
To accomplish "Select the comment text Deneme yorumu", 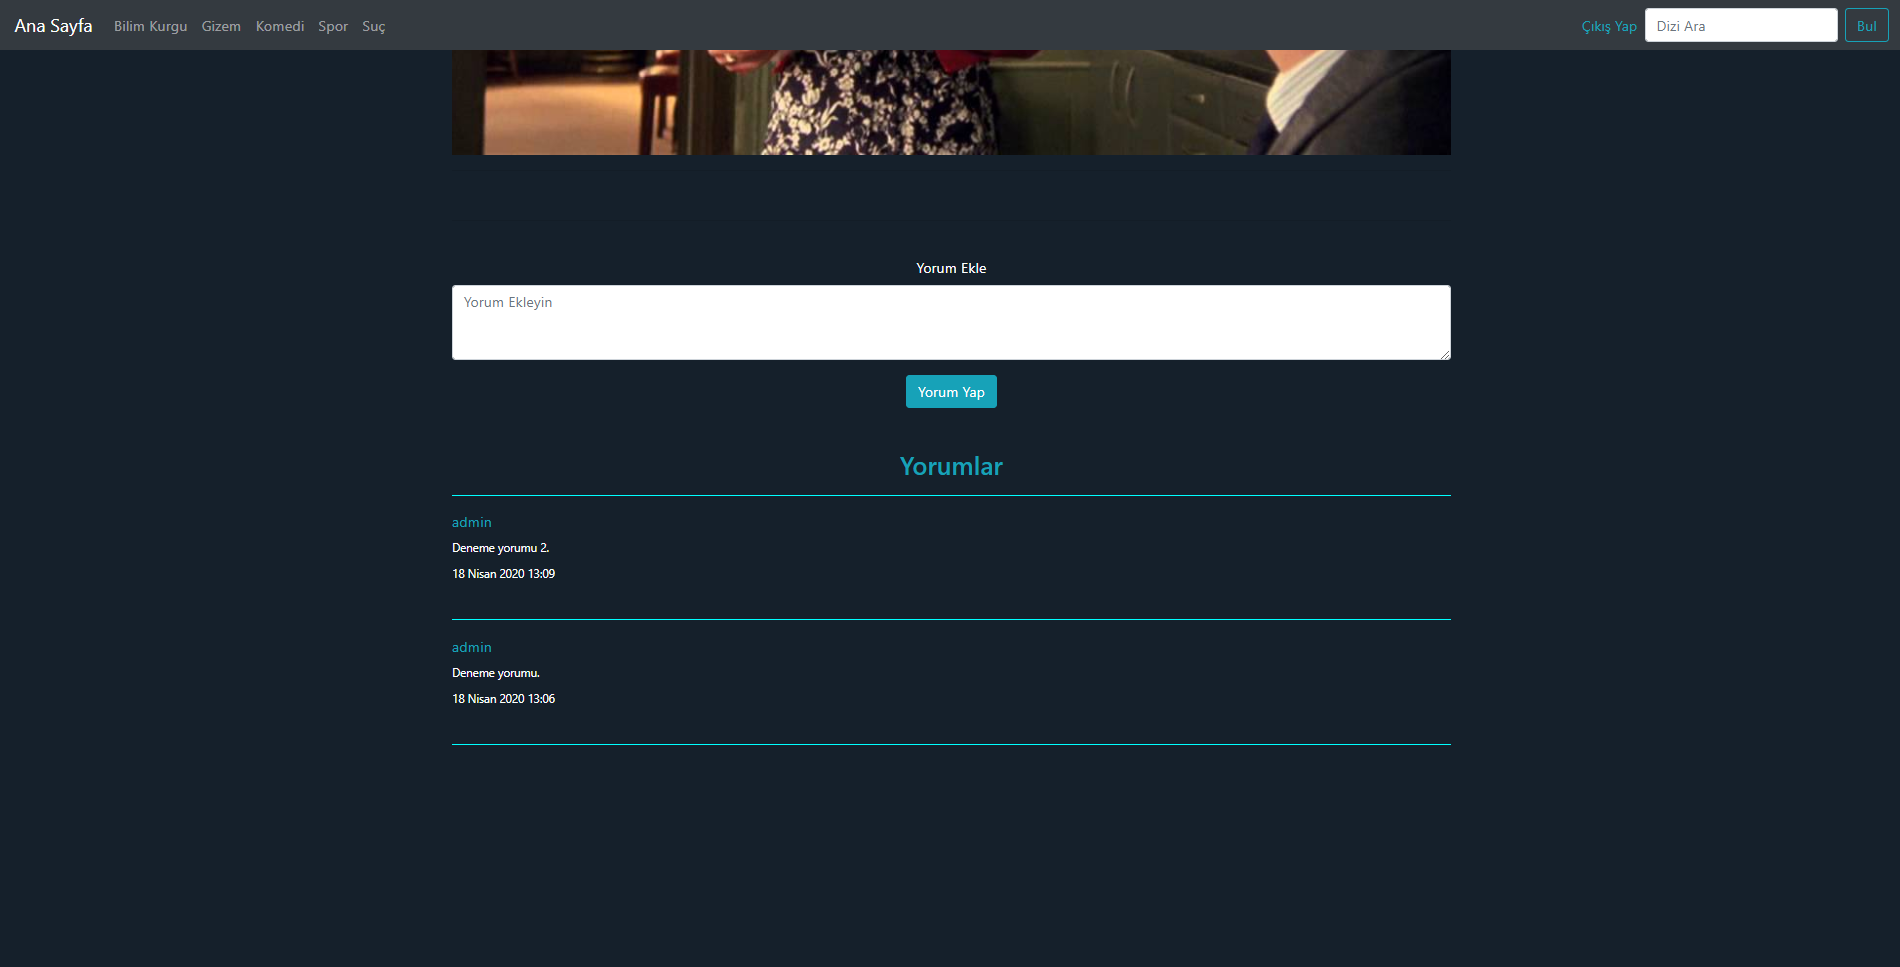I will pos(496,673).
